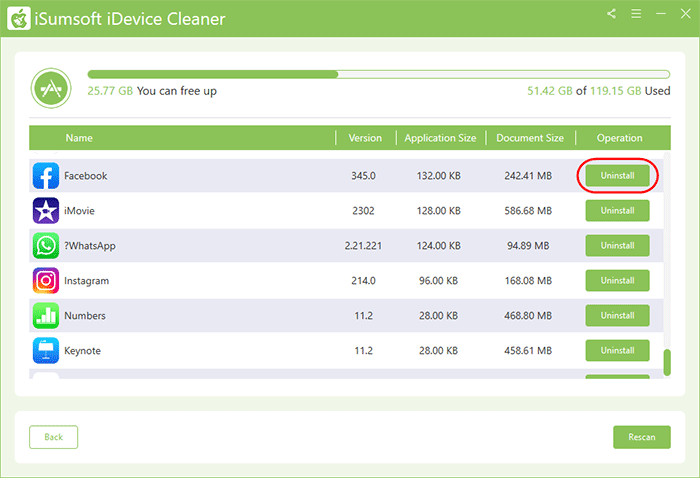Click the Operation column header

(620, 138)
